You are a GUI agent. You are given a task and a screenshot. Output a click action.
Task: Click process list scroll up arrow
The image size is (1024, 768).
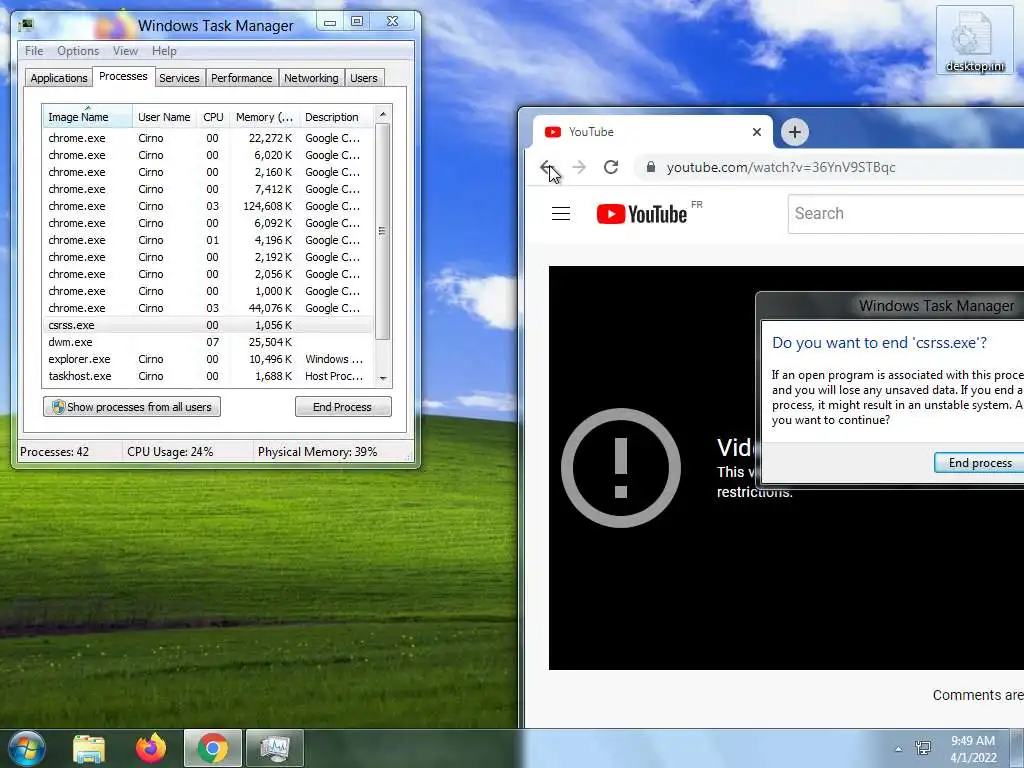pyautogui.click(x=383, y=114)
